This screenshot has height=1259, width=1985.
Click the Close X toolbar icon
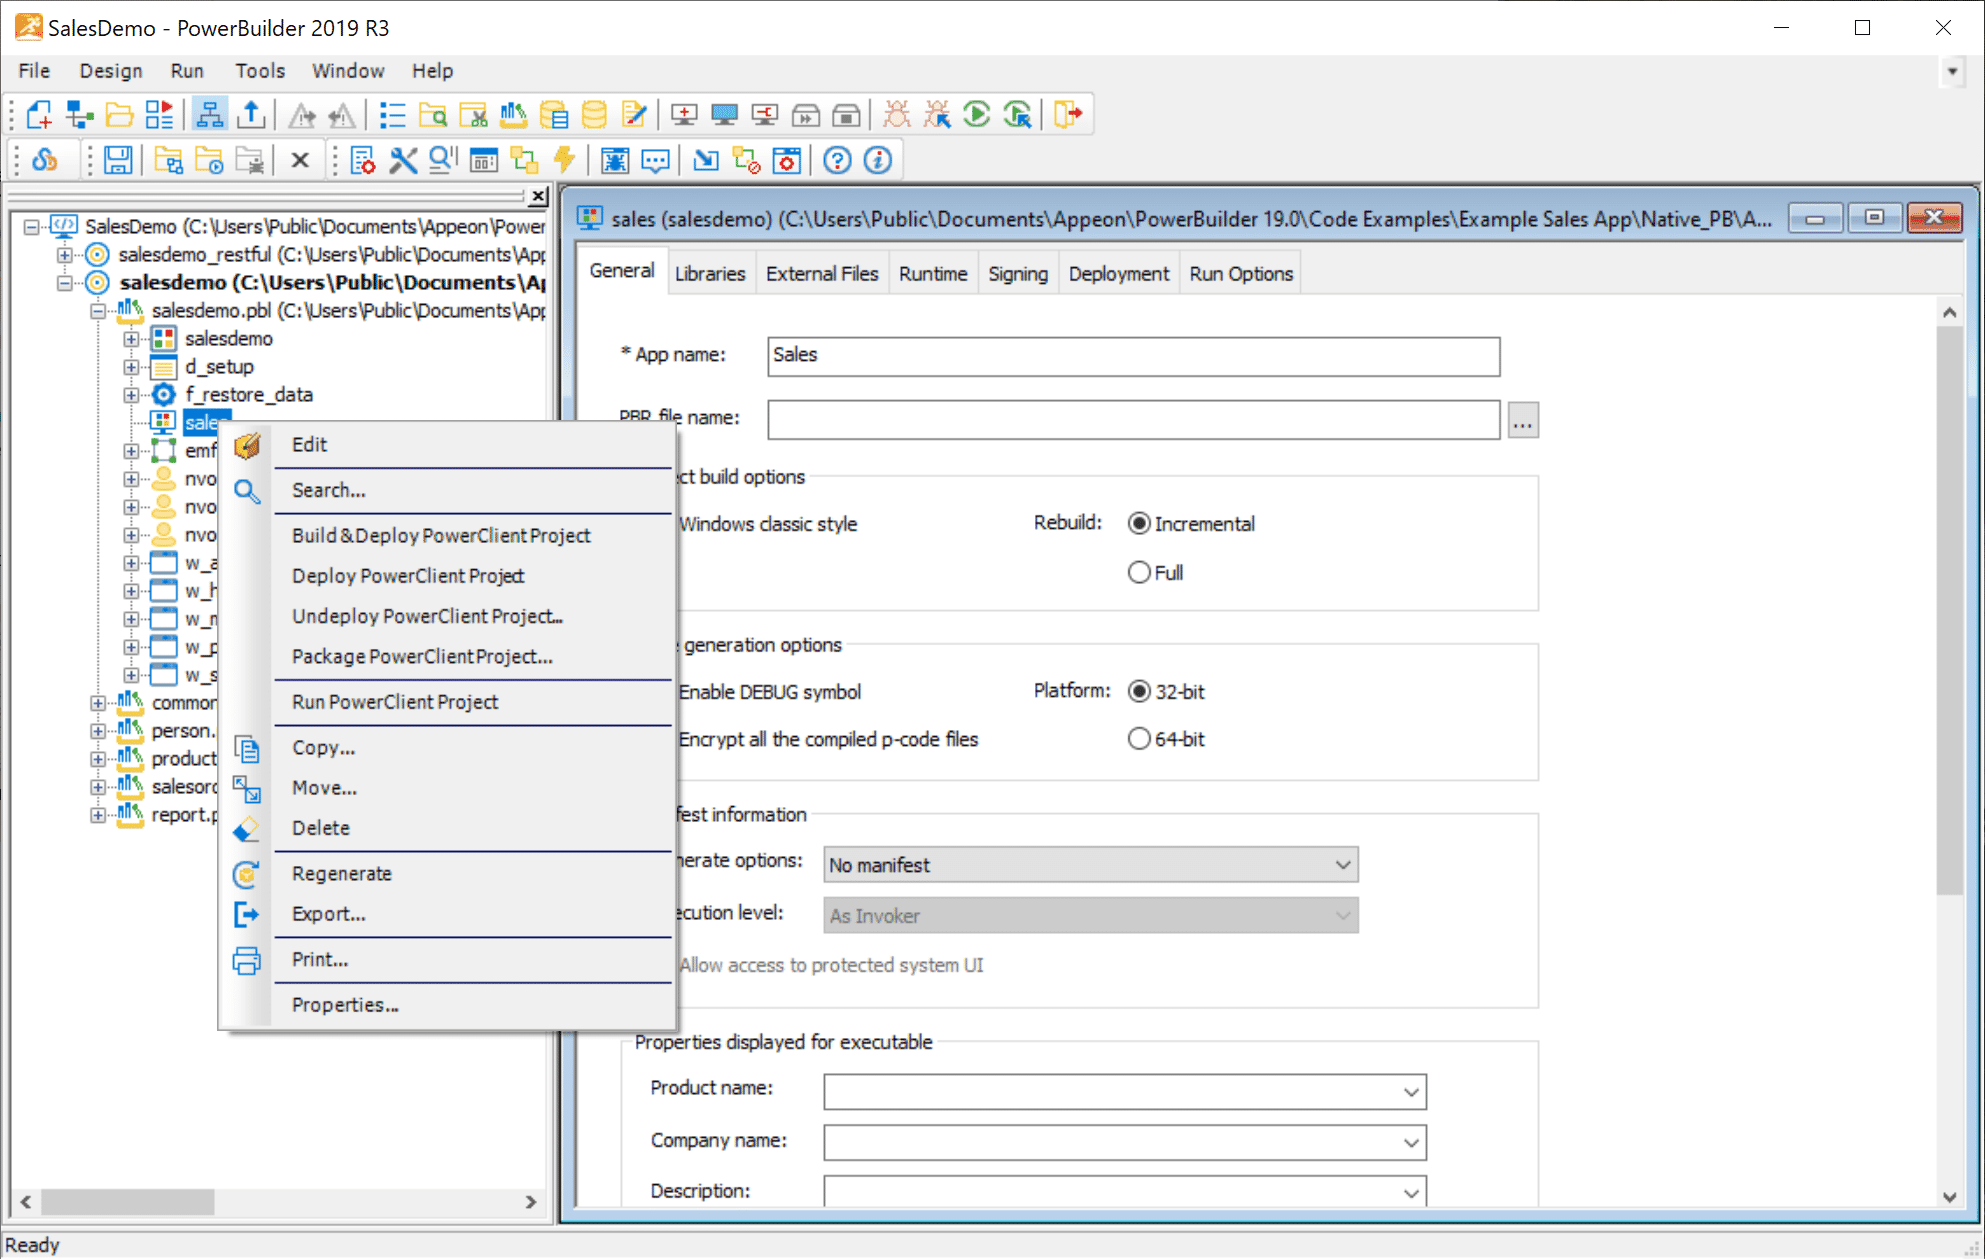pos(300,160)
